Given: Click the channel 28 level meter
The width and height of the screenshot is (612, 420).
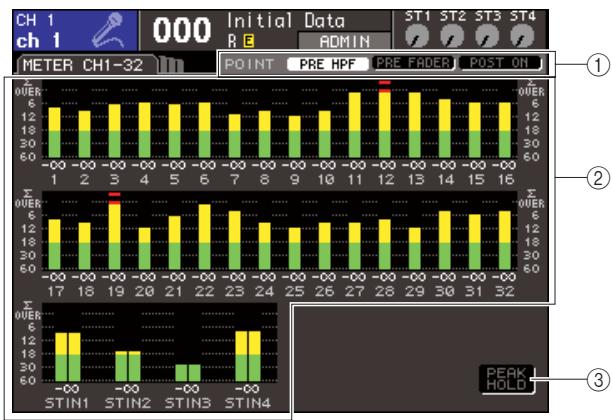Looking at the screenshot, I should [x=384, y=244].
